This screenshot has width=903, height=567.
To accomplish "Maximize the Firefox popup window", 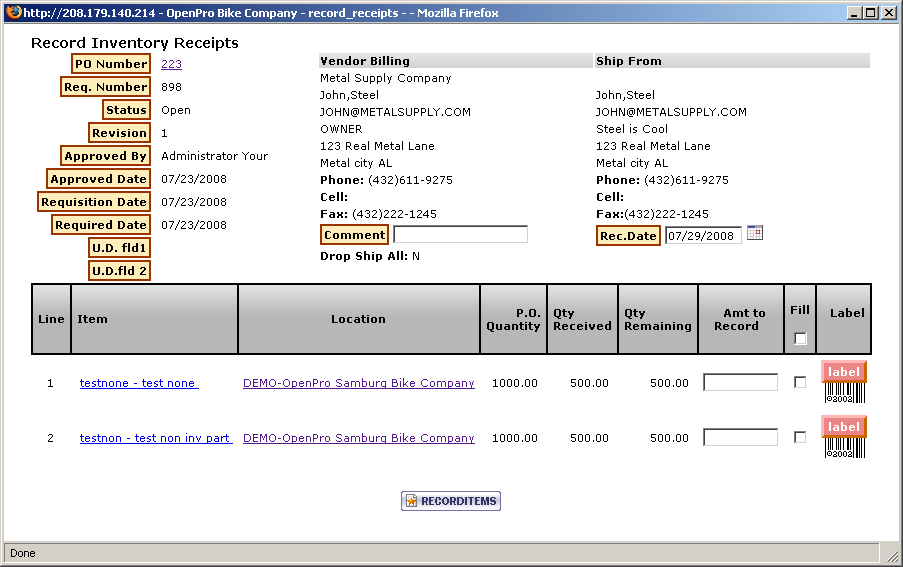I will (871, 13).
